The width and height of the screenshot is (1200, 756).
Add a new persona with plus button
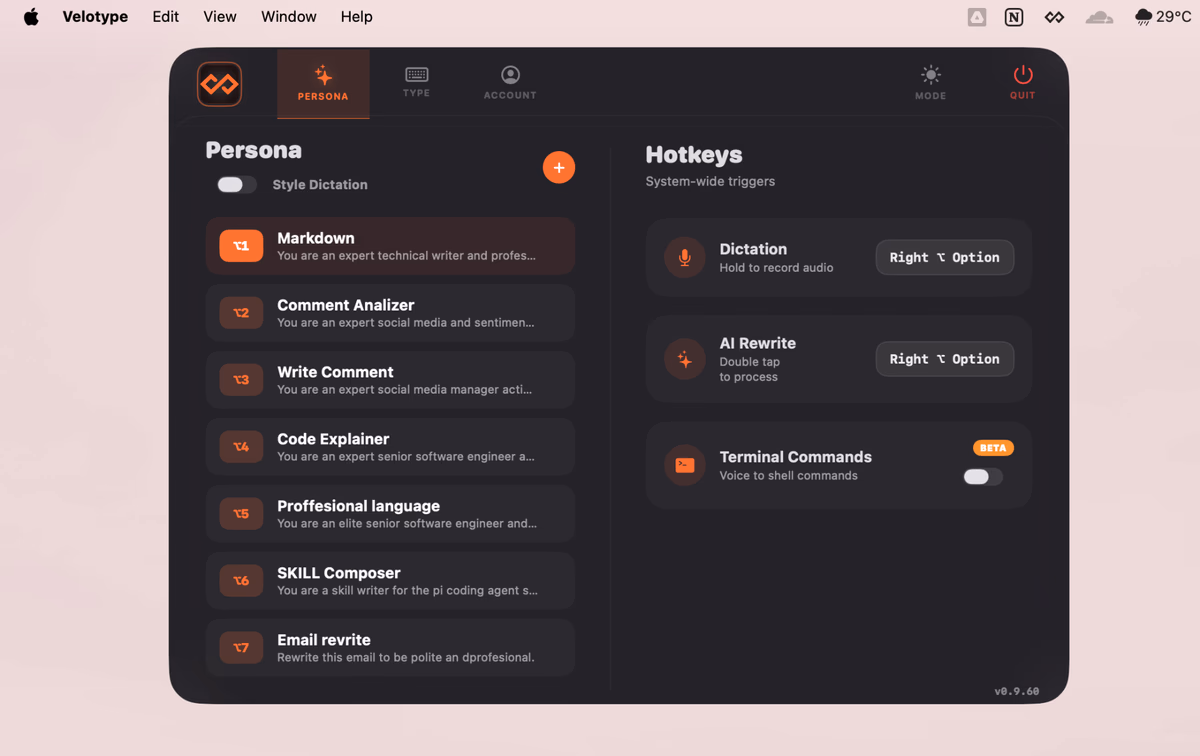pyautogui.click(x=559, y=167)
